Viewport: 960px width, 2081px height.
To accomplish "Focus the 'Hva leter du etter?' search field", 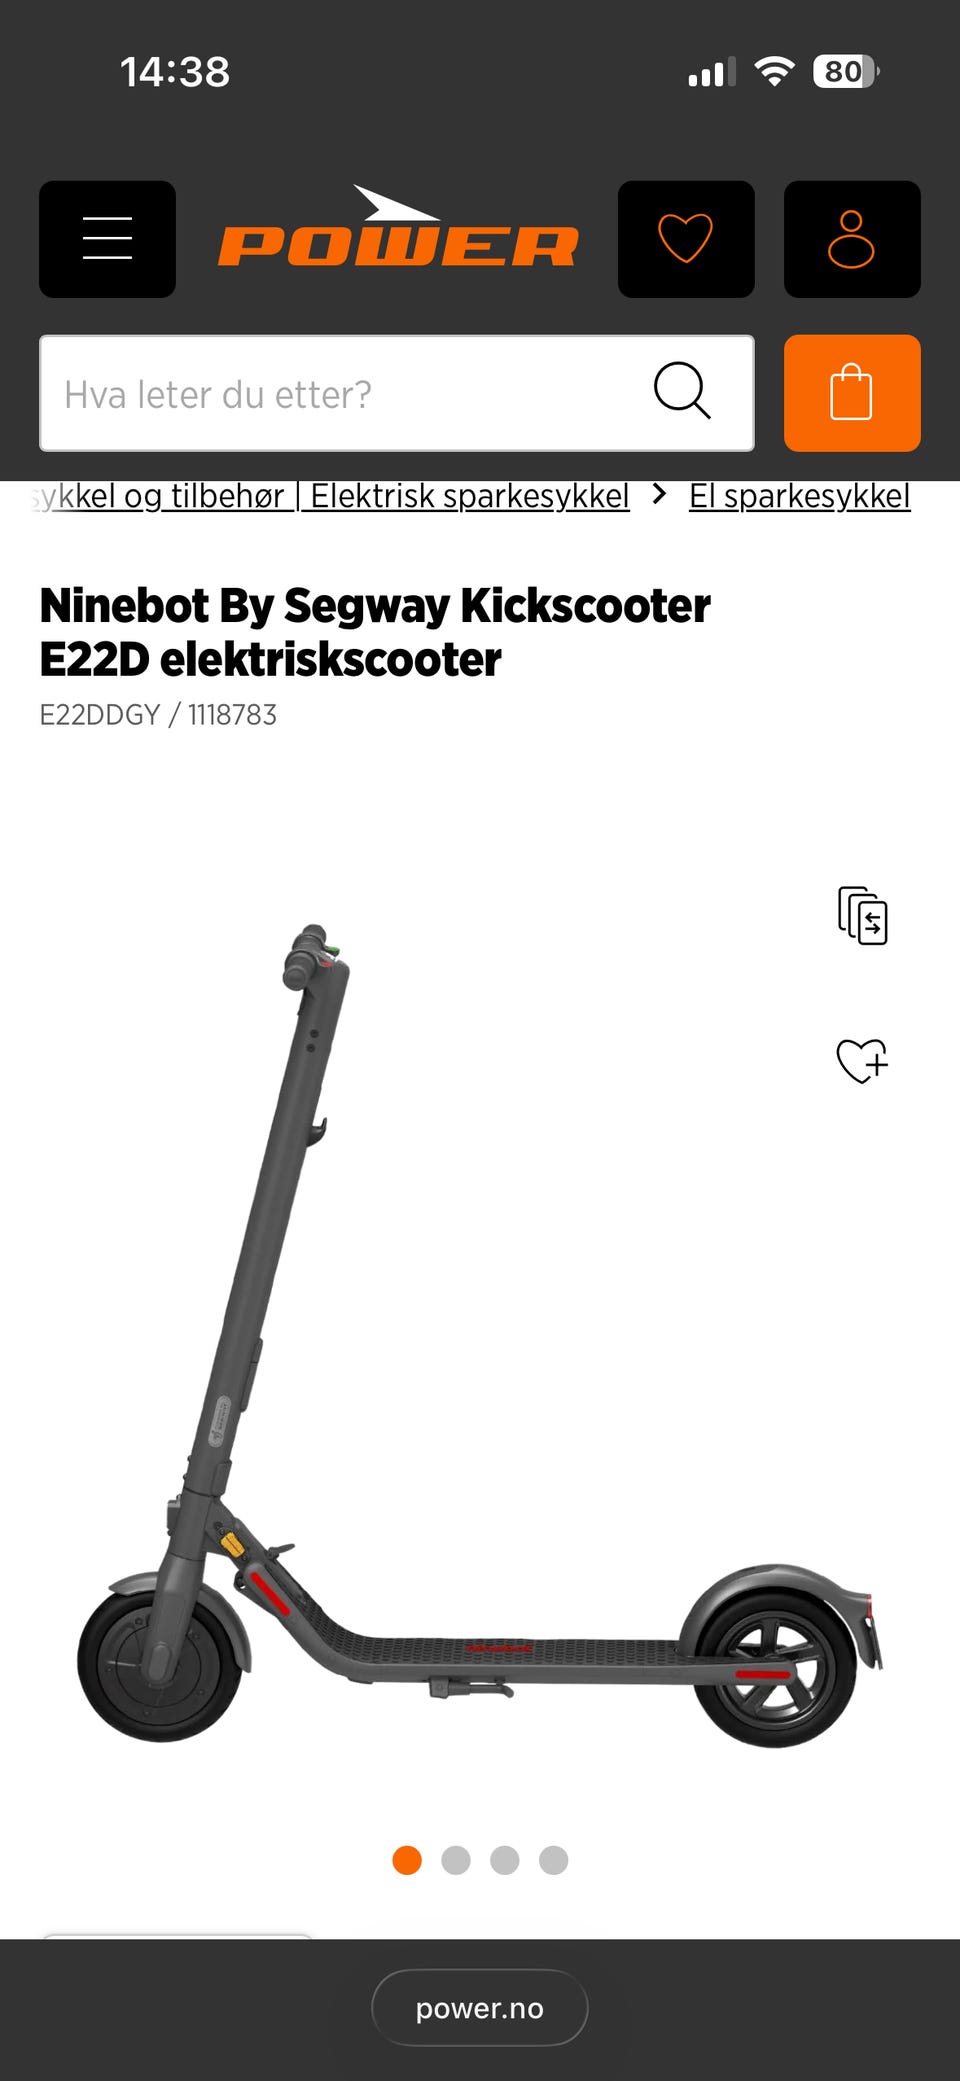I will [397, 393].
